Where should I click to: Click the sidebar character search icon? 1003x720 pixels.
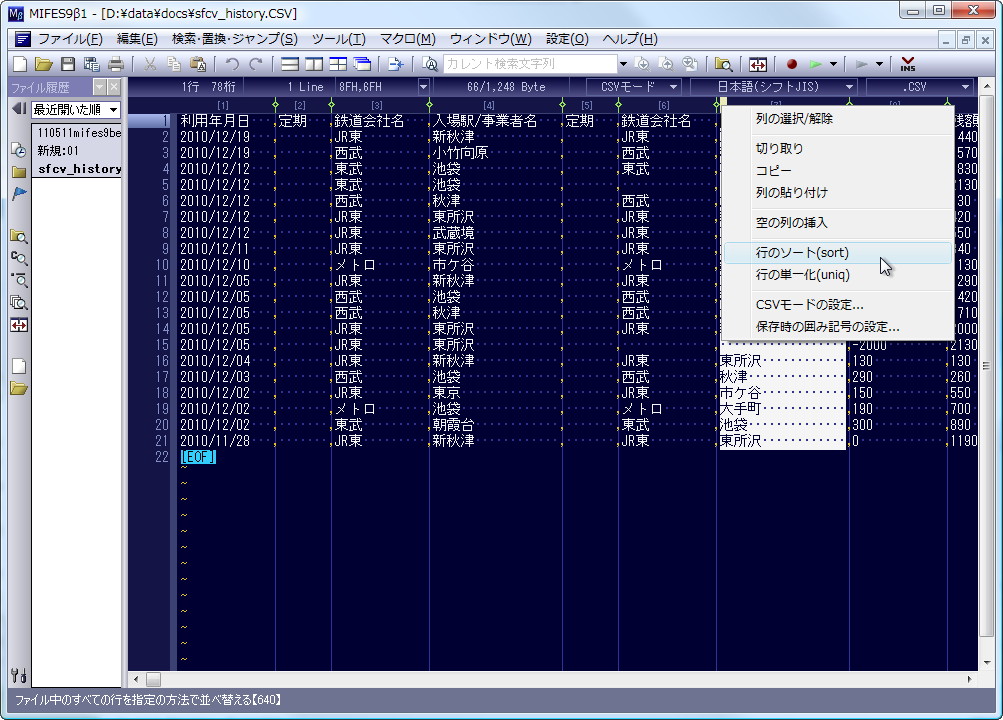coord(19,258)
